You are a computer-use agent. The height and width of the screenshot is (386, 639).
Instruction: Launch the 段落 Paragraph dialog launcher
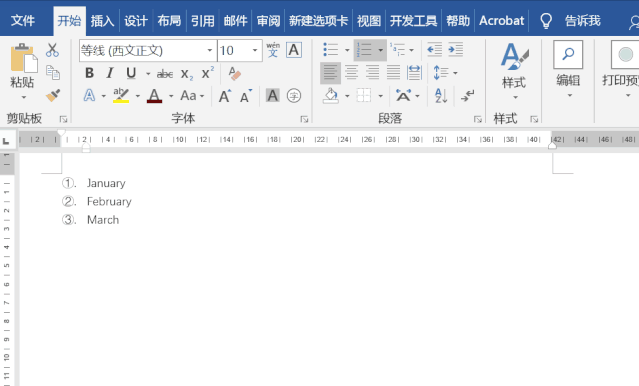point(478,119)
